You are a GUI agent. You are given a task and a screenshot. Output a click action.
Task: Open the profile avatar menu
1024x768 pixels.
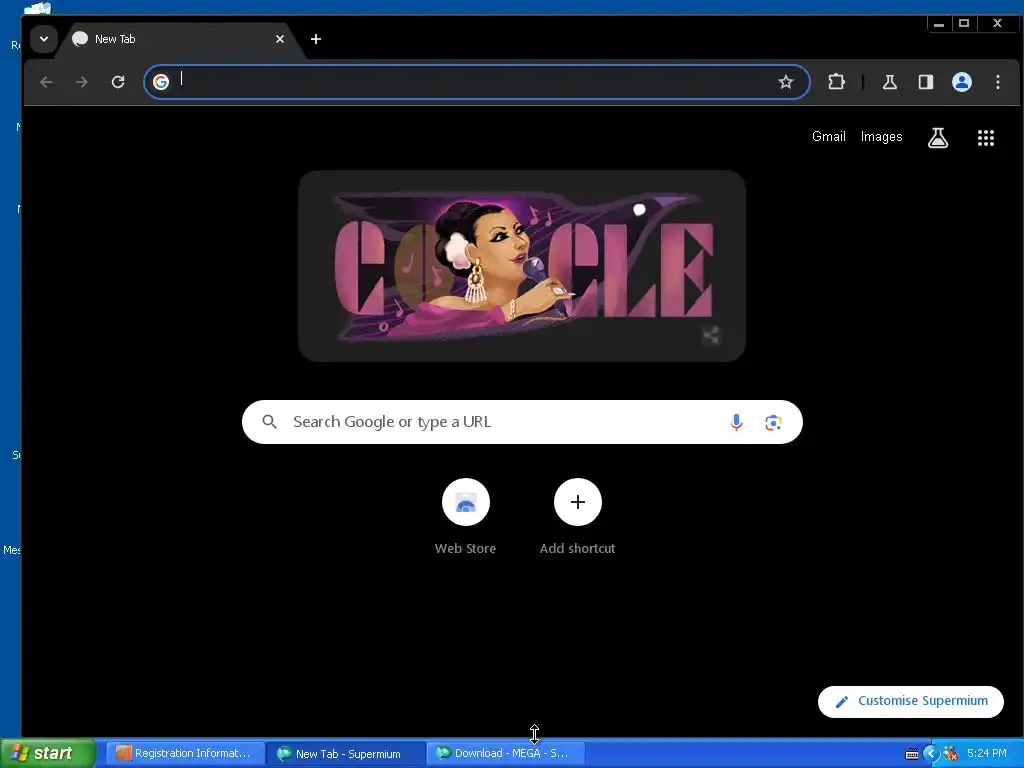point(962,82)
